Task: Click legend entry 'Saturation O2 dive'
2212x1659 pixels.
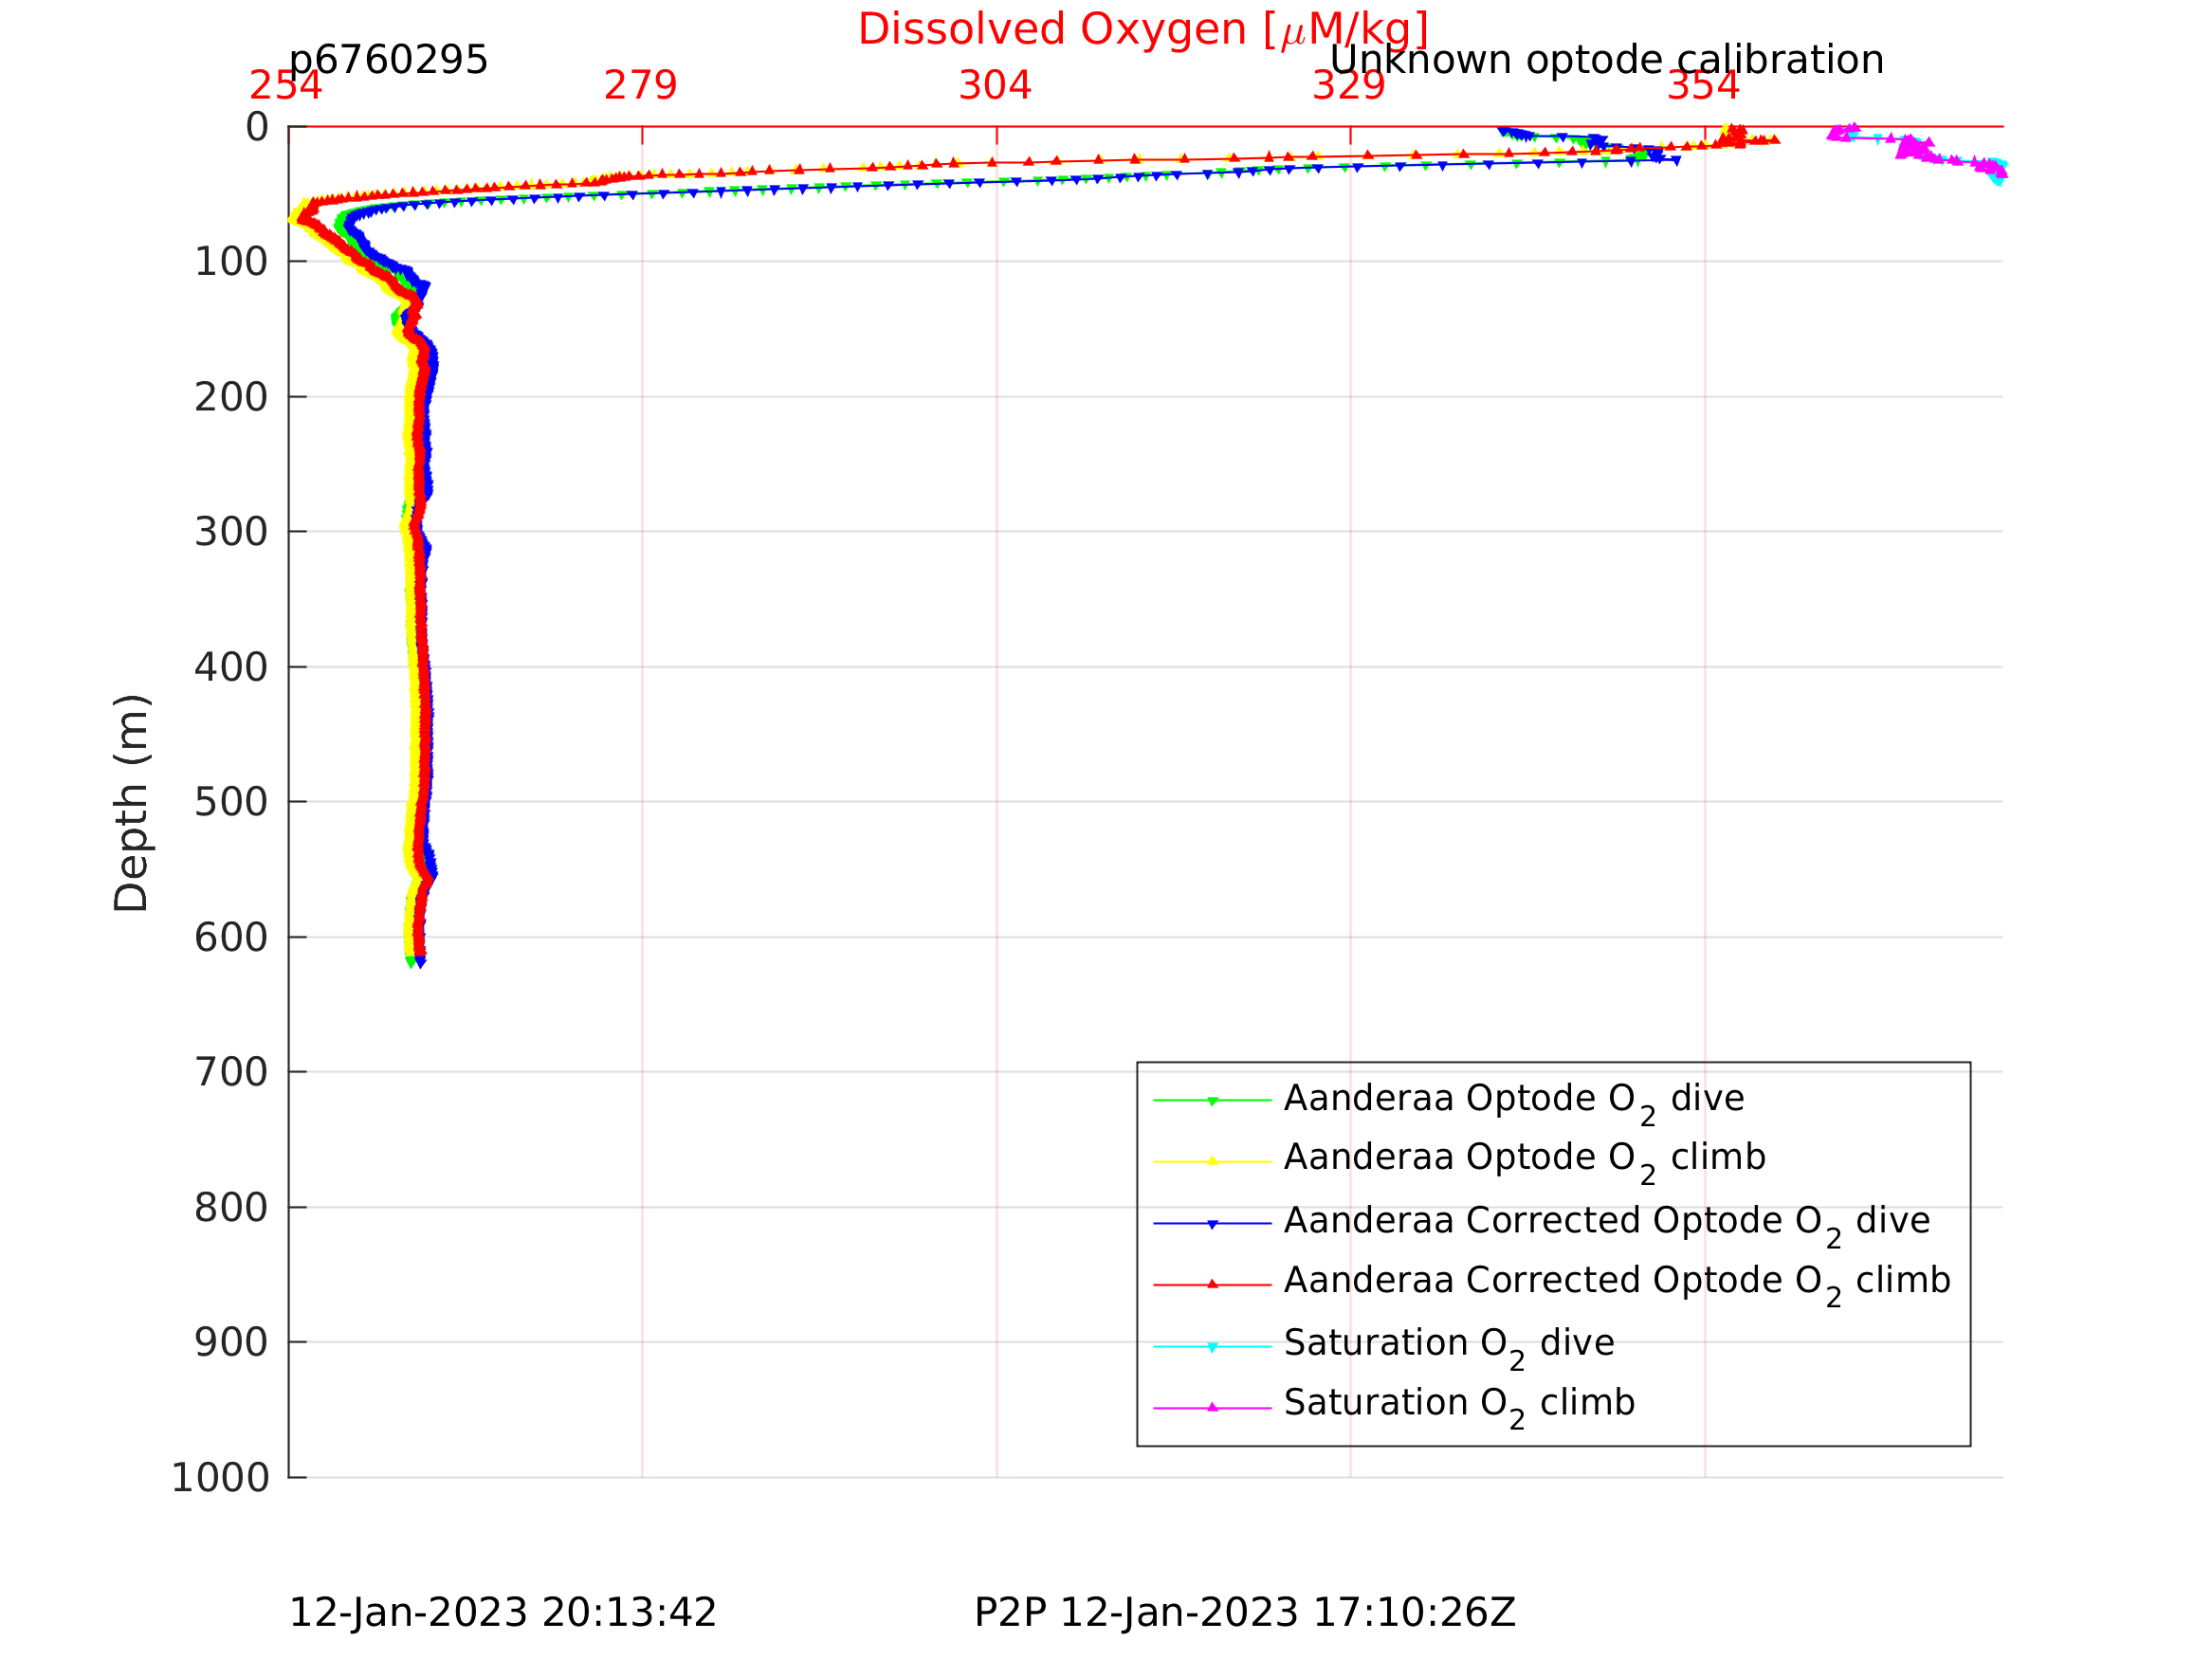Action: [1449, 1347]
